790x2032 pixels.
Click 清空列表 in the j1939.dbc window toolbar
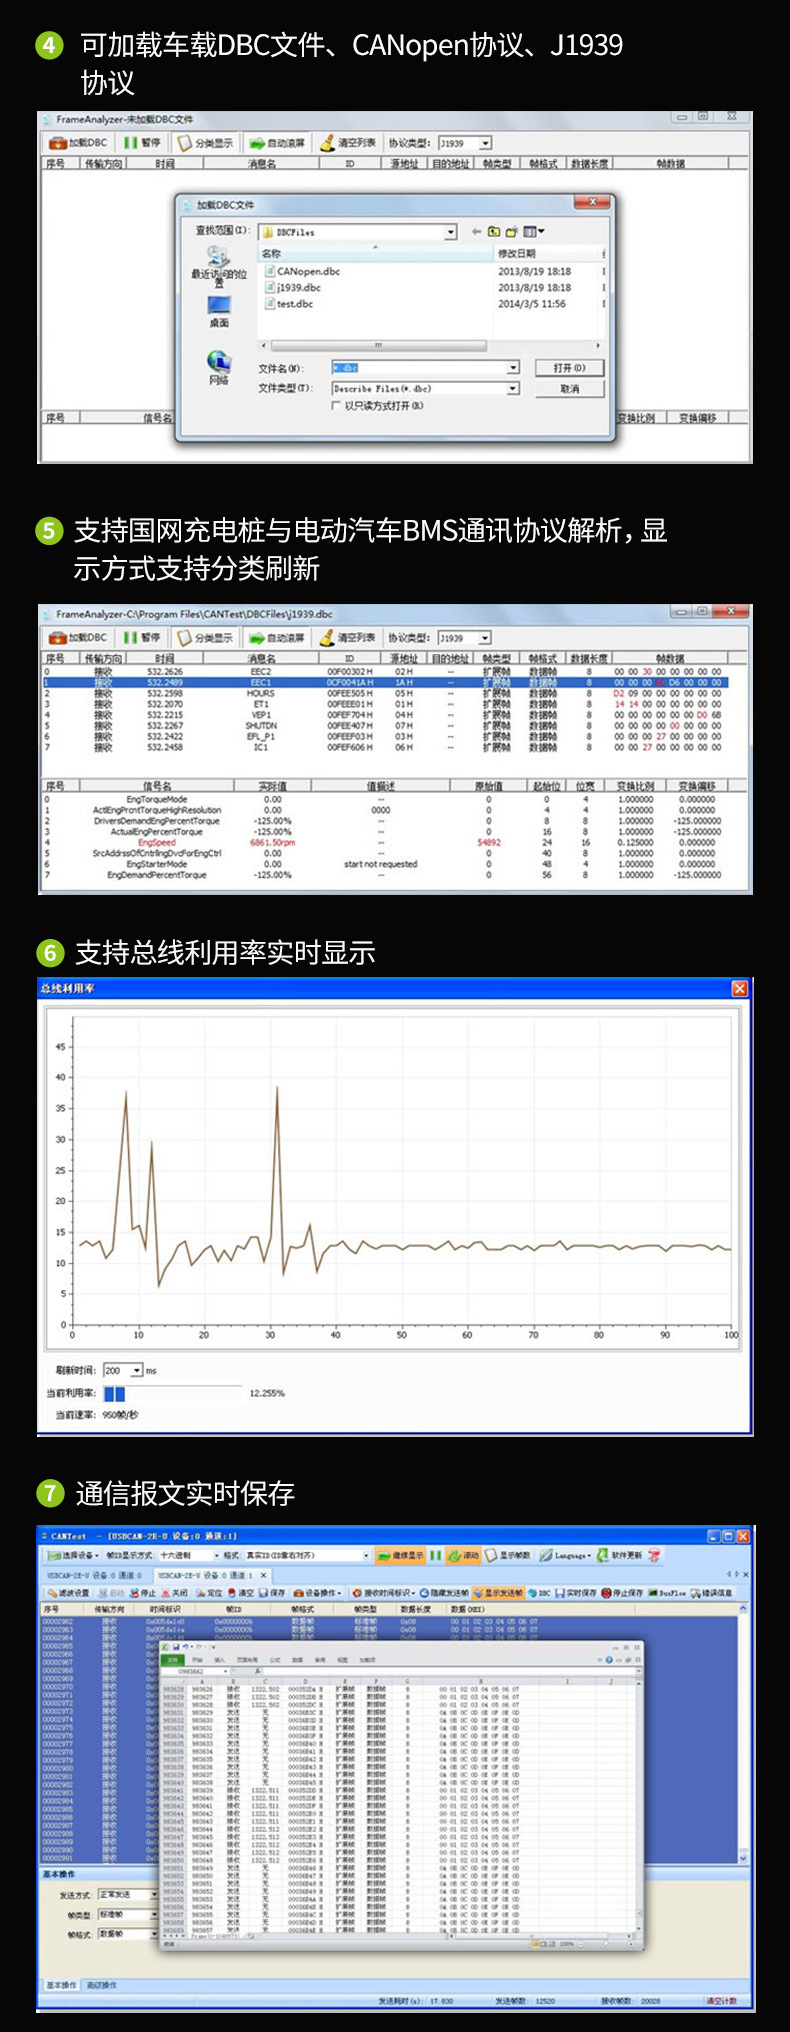[348, 638]
